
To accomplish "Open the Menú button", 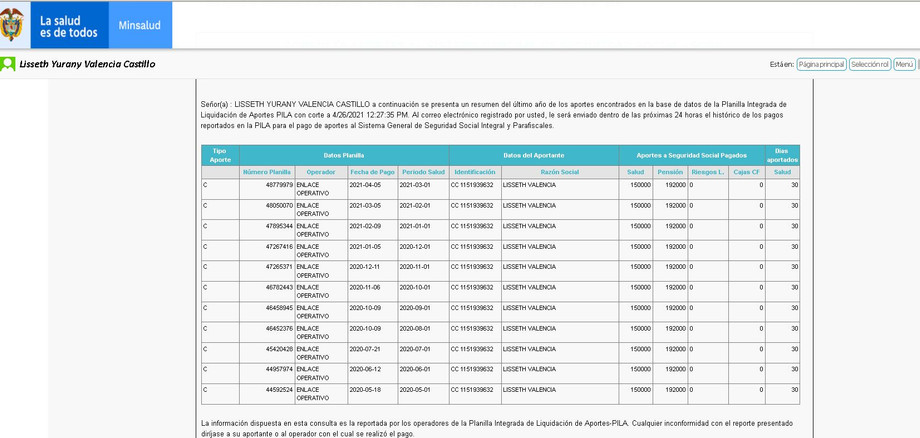I will coord(904,64).
